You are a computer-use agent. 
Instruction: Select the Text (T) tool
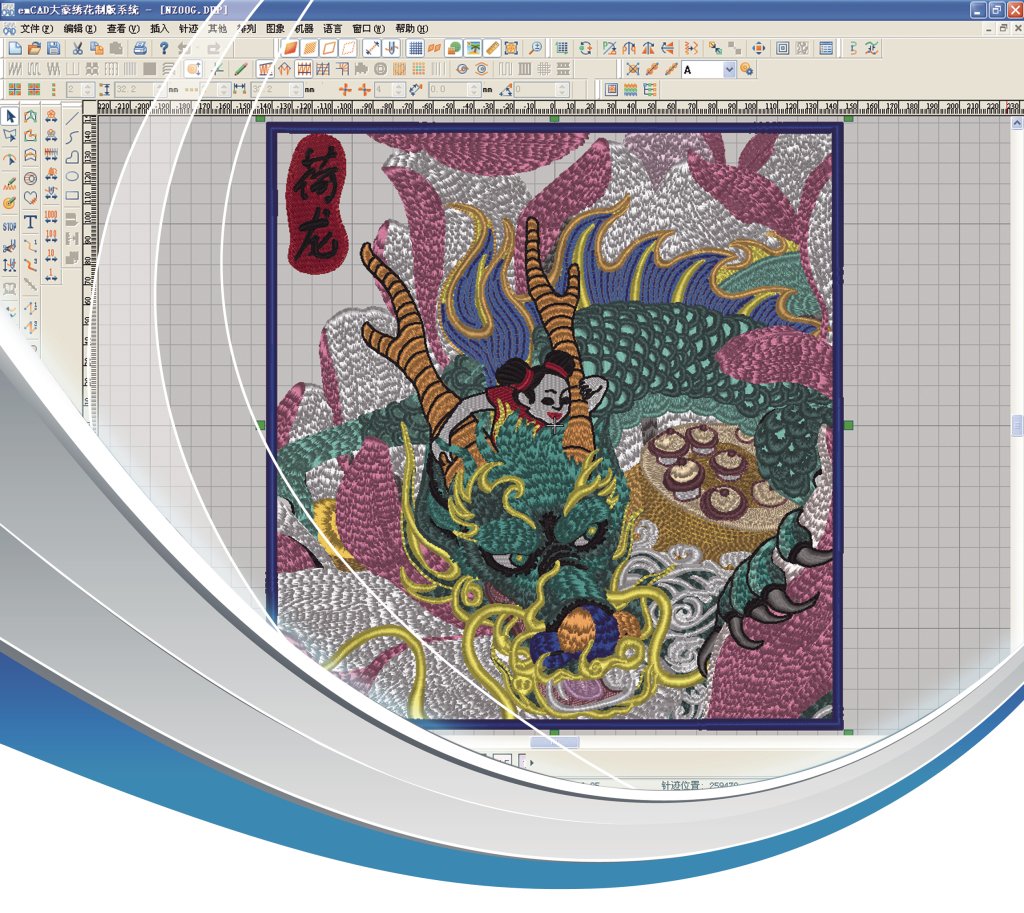click(x=30, y=223)
